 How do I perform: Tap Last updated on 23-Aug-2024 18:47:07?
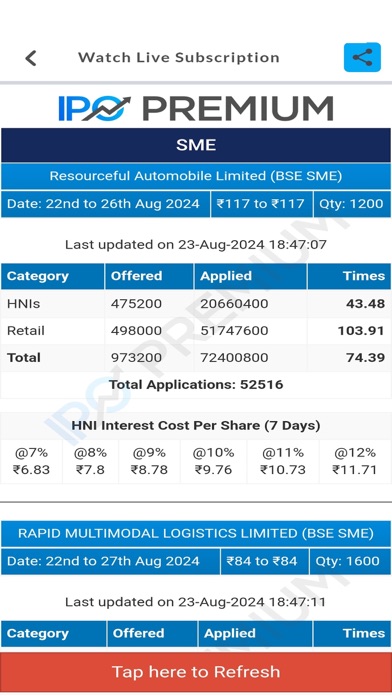(196, 245)
